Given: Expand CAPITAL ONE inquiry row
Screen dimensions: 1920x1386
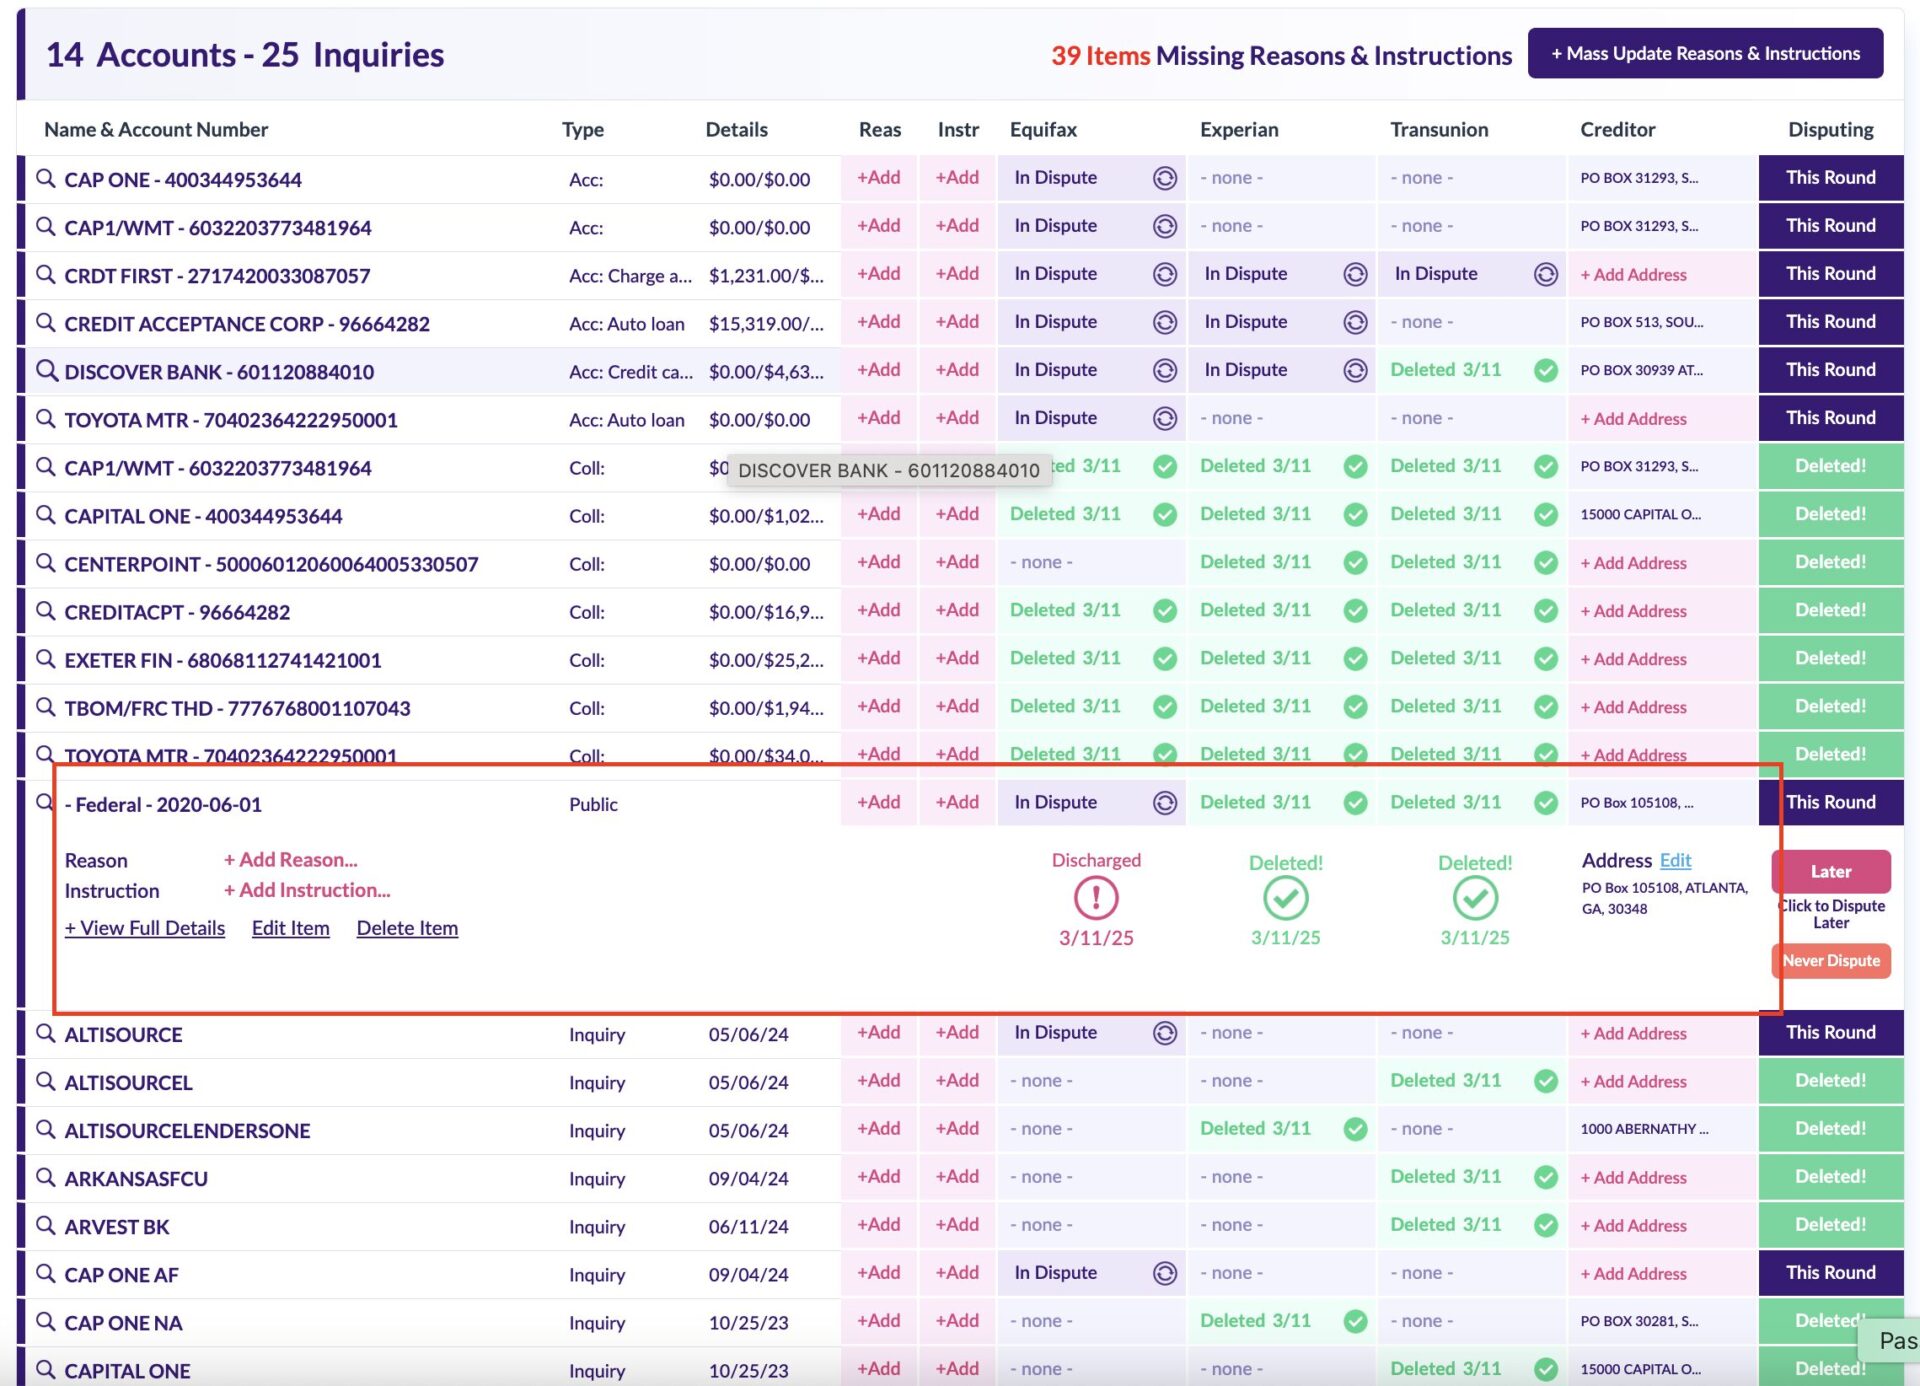Looking at the screenshot, I should (127, 1370).
